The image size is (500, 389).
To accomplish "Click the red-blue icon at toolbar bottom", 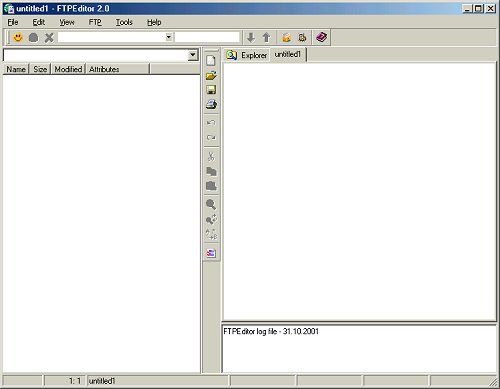I will click(211, 253).
